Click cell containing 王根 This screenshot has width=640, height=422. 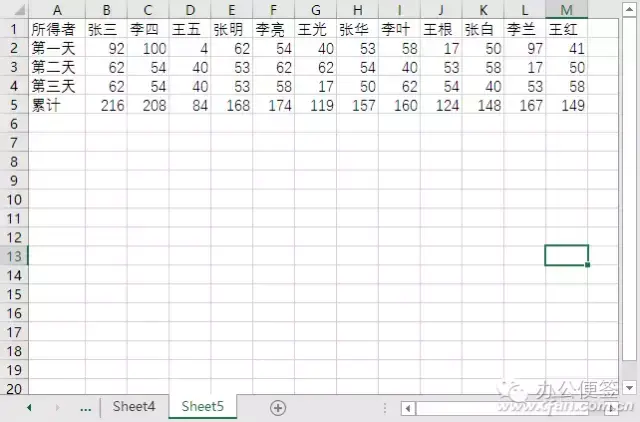[x=441, y=29]
